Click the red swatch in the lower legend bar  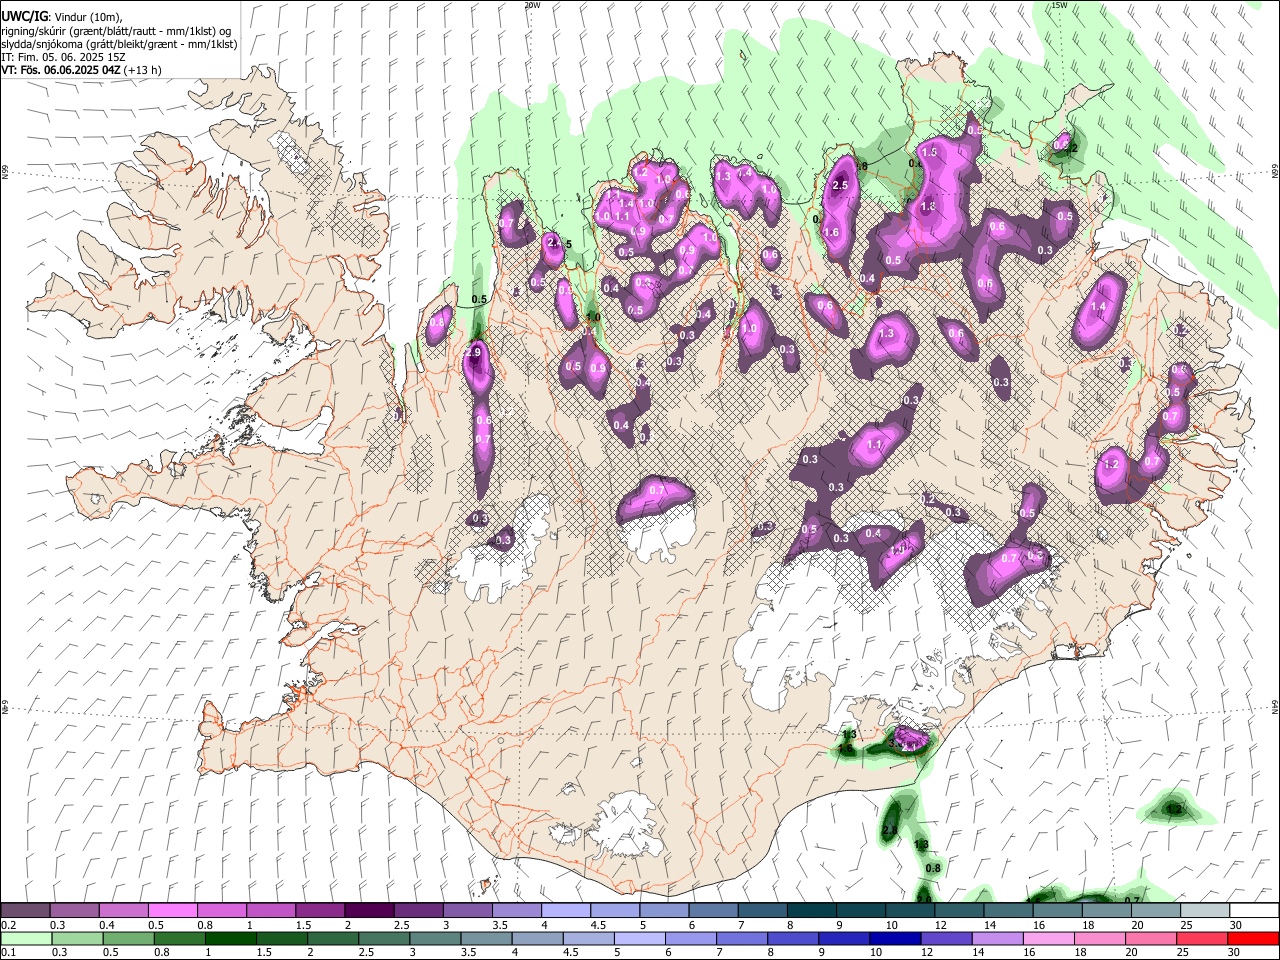[1254, 939]
